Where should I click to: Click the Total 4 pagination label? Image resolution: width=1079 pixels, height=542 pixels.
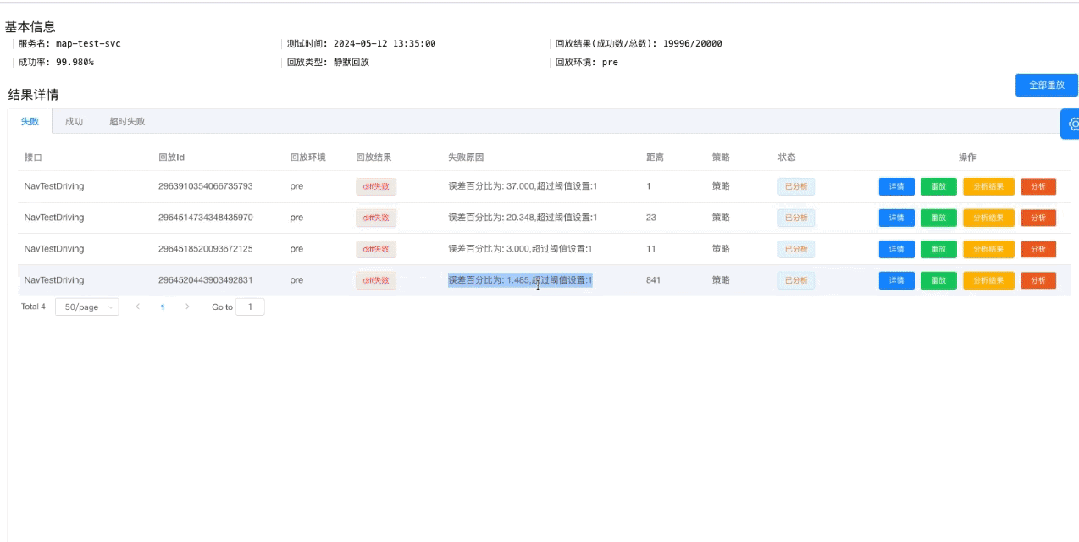point(33,307)
